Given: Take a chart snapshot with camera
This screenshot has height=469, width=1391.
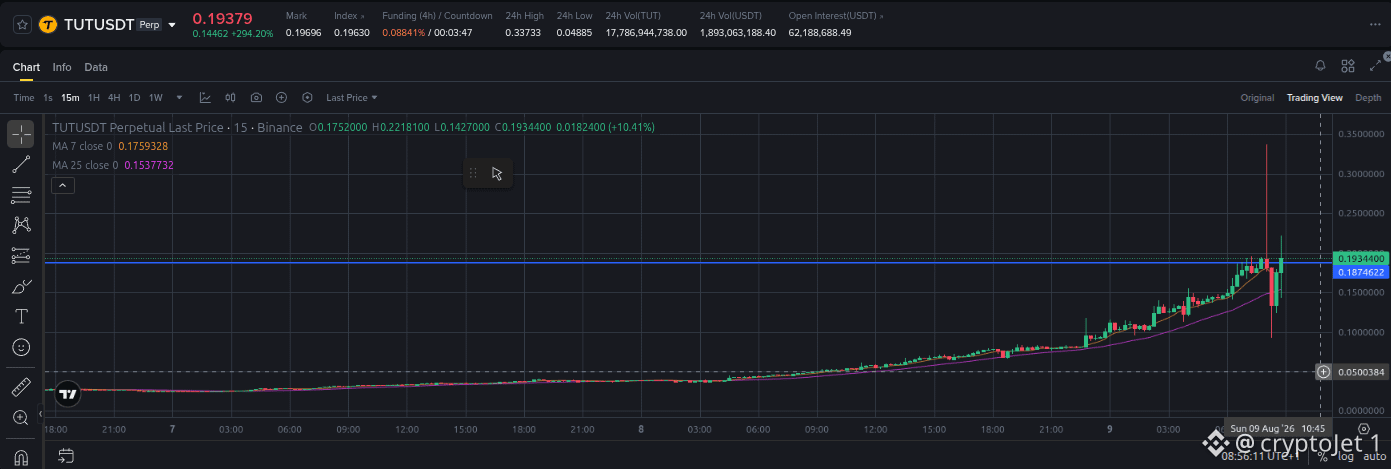Looking at the screenshot, I should pyautogui.click(x=257, y=97).
